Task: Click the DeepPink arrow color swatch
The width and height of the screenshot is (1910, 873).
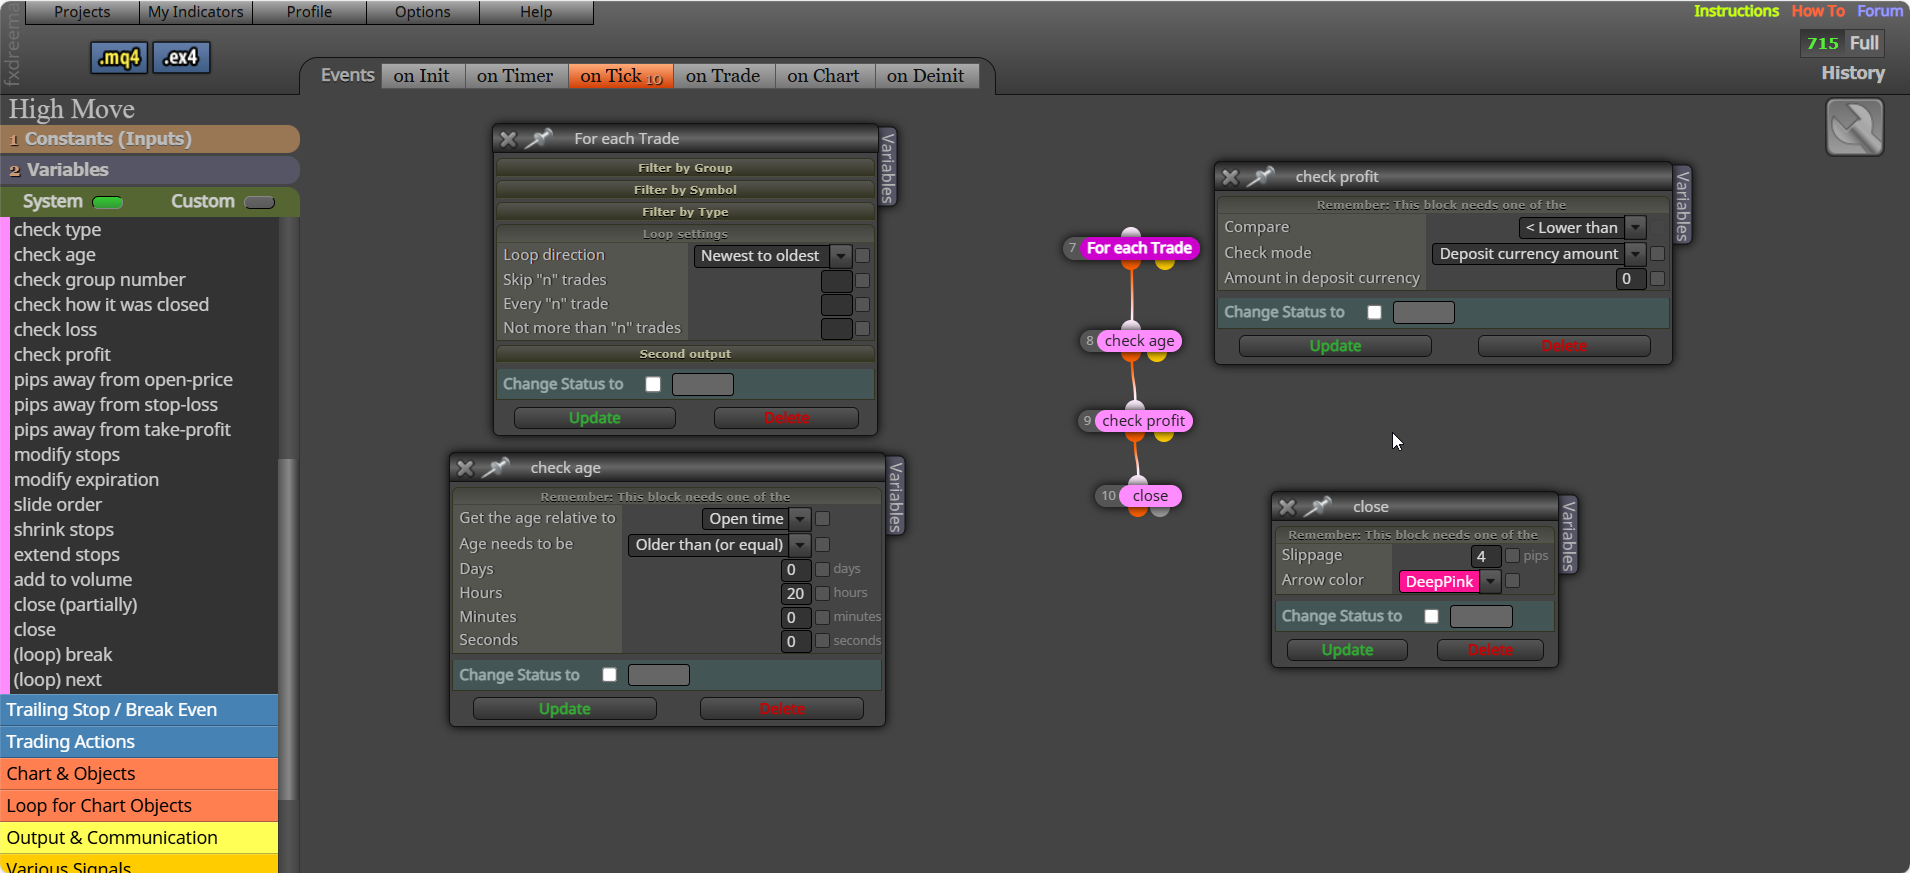Action: point(1439,582)
